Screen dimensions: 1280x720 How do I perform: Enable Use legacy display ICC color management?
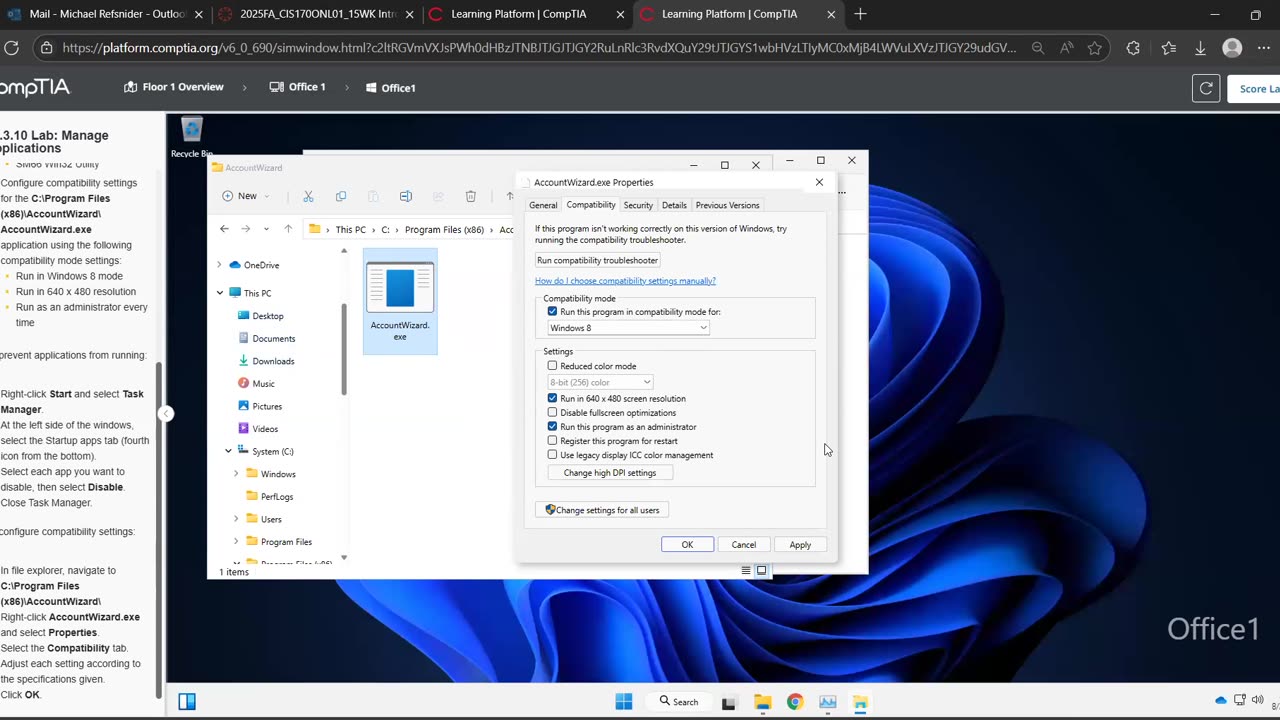pos(552,454)
